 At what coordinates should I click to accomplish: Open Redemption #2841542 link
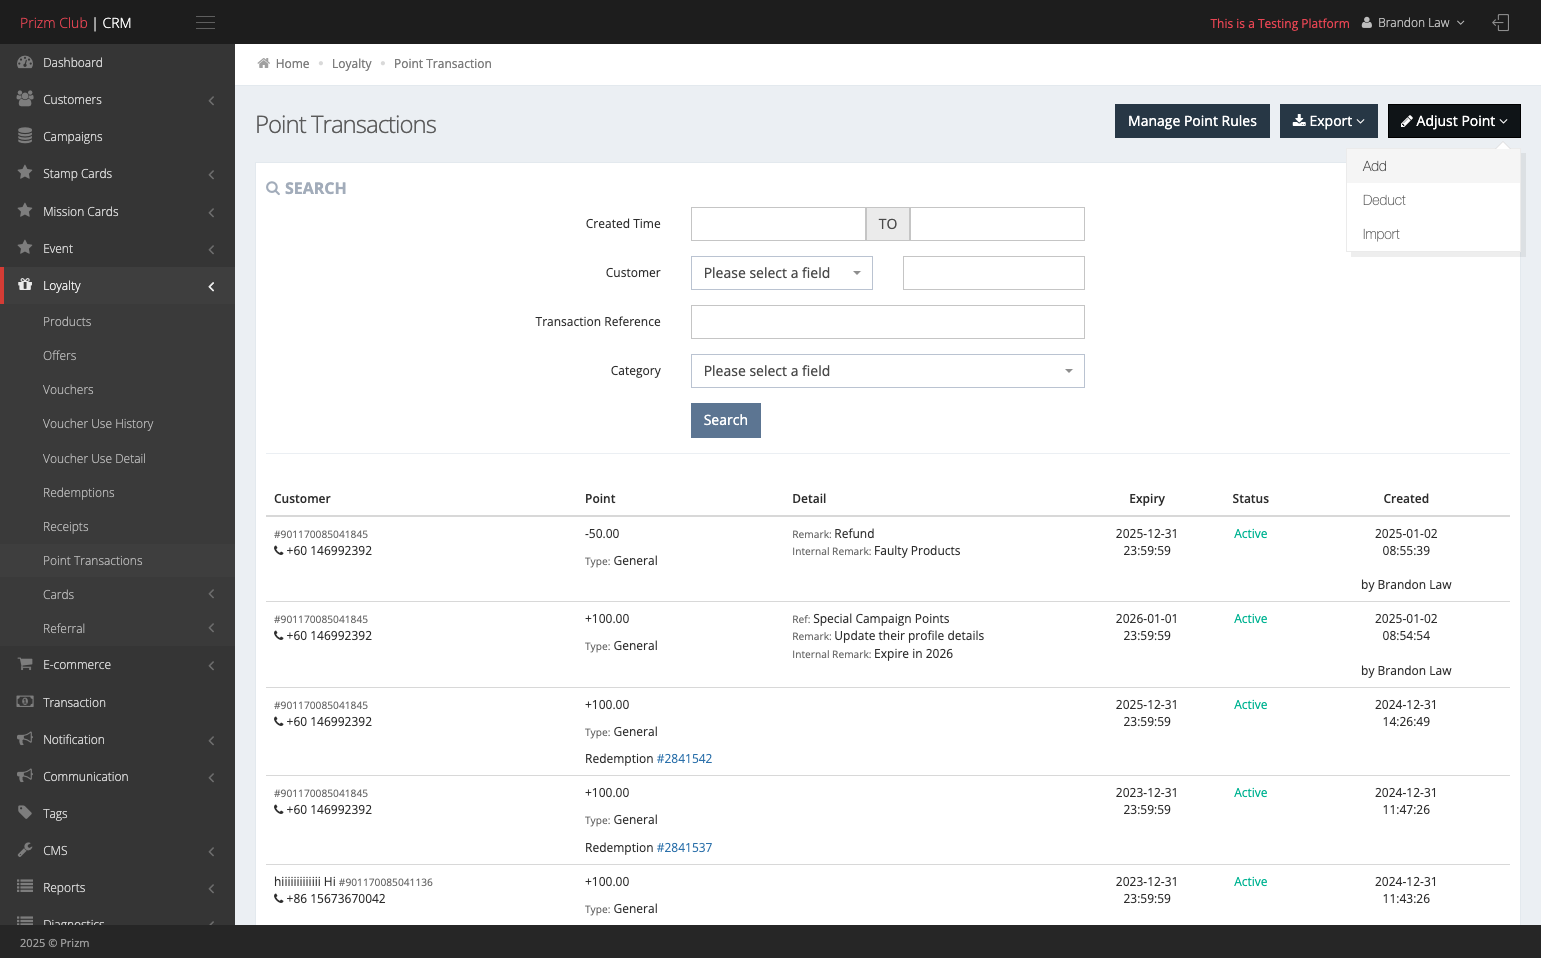click(684, 759)
